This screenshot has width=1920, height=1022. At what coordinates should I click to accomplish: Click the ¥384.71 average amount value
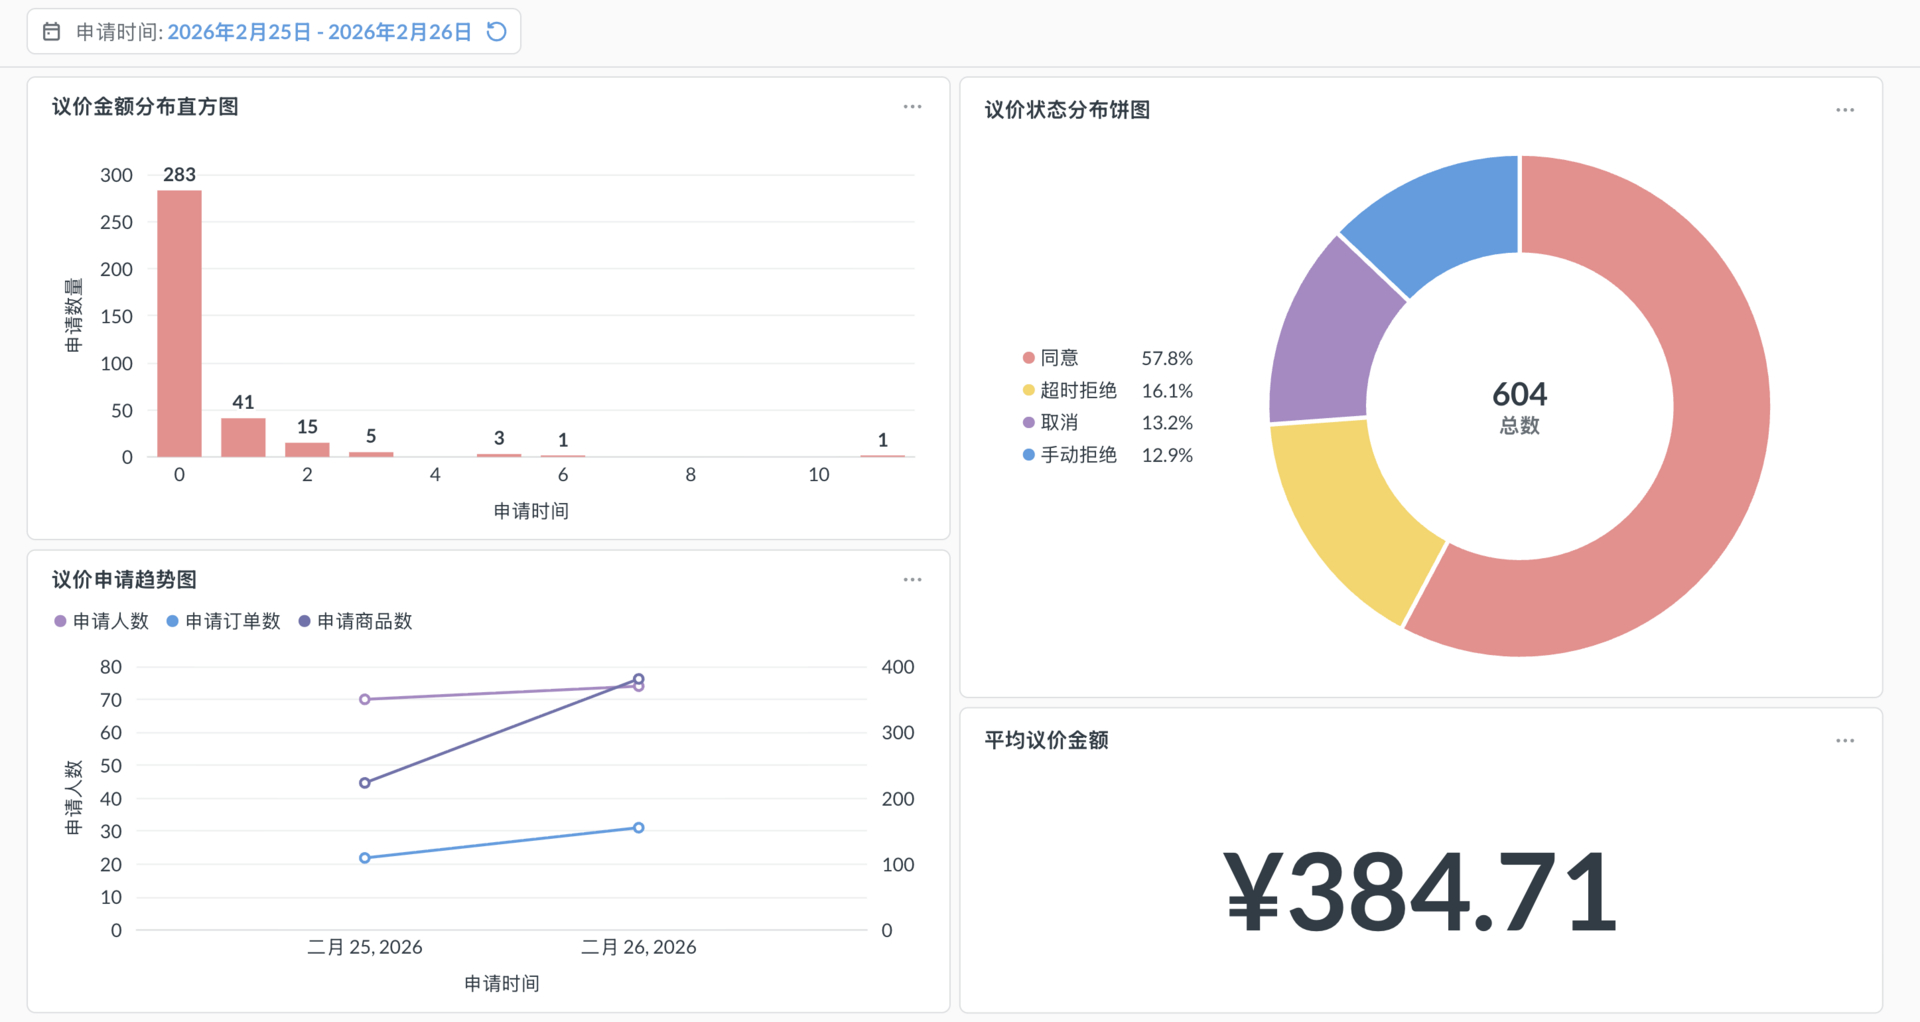tap(1420, 891)
